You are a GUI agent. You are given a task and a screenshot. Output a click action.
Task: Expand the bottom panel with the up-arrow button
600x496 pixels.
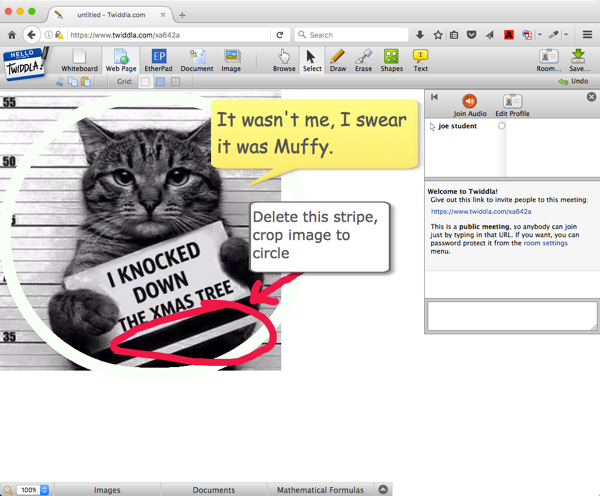(x=383, y=489)
